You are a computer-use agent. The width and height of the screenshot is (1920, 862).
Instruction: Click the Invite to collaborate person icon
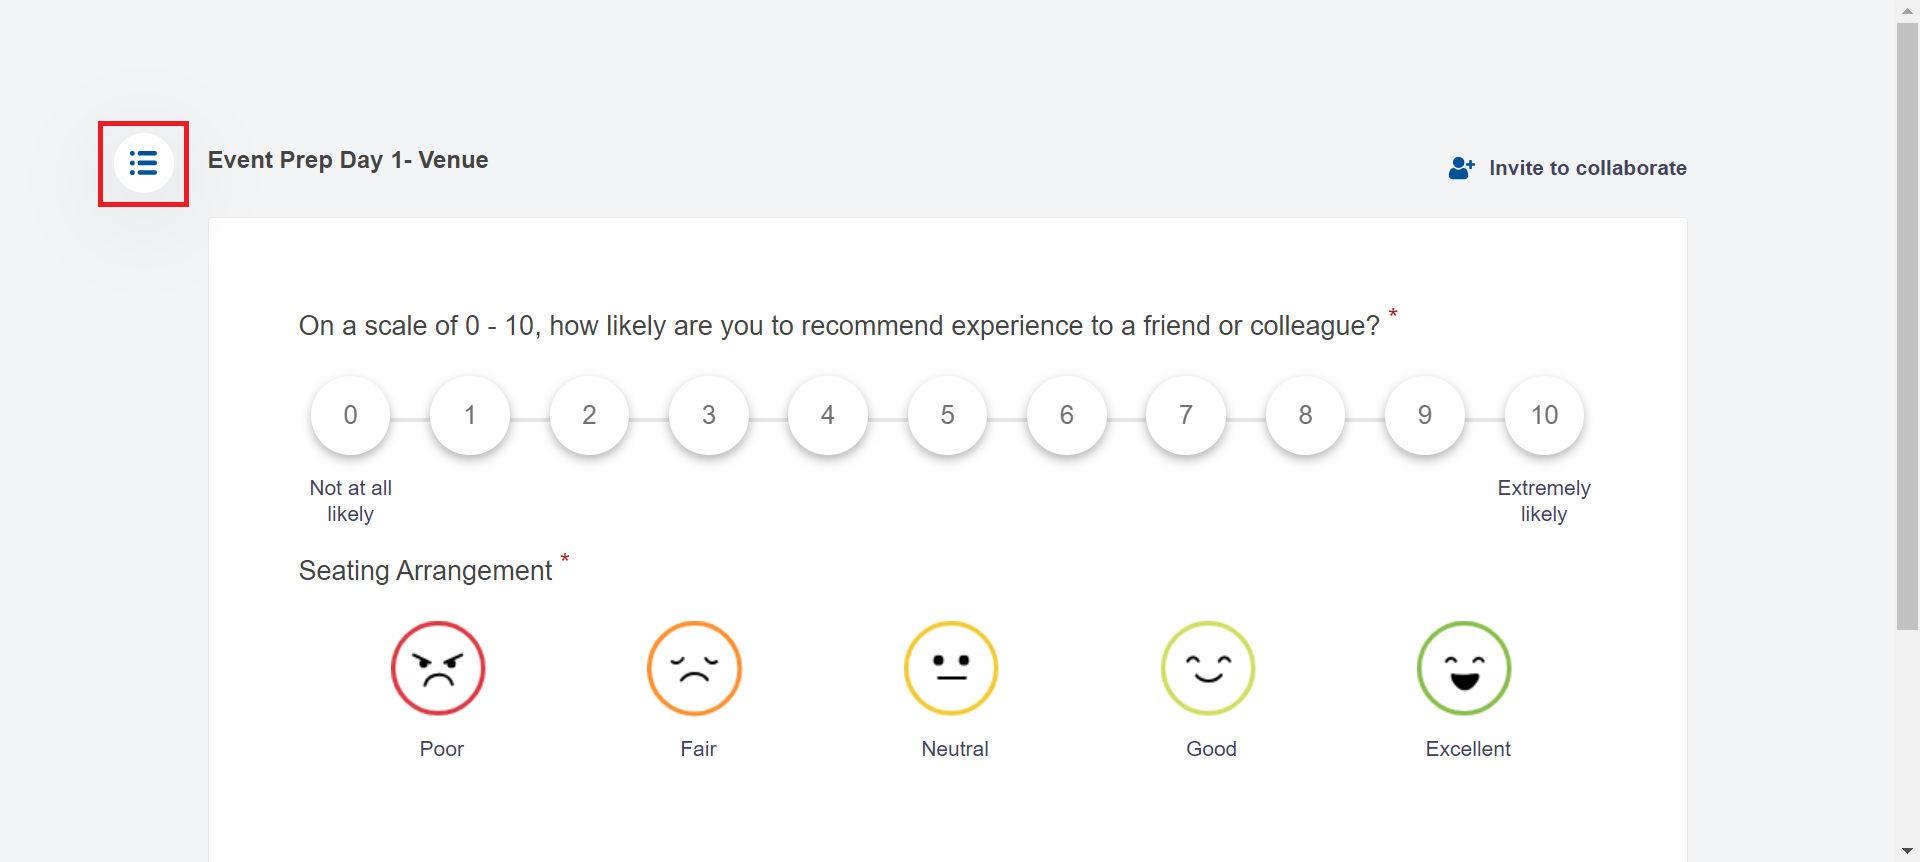tap(1461, 168)
